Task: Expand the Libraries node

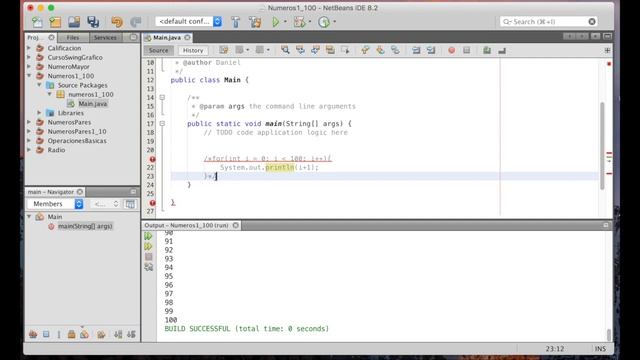Action: (39, 113)
